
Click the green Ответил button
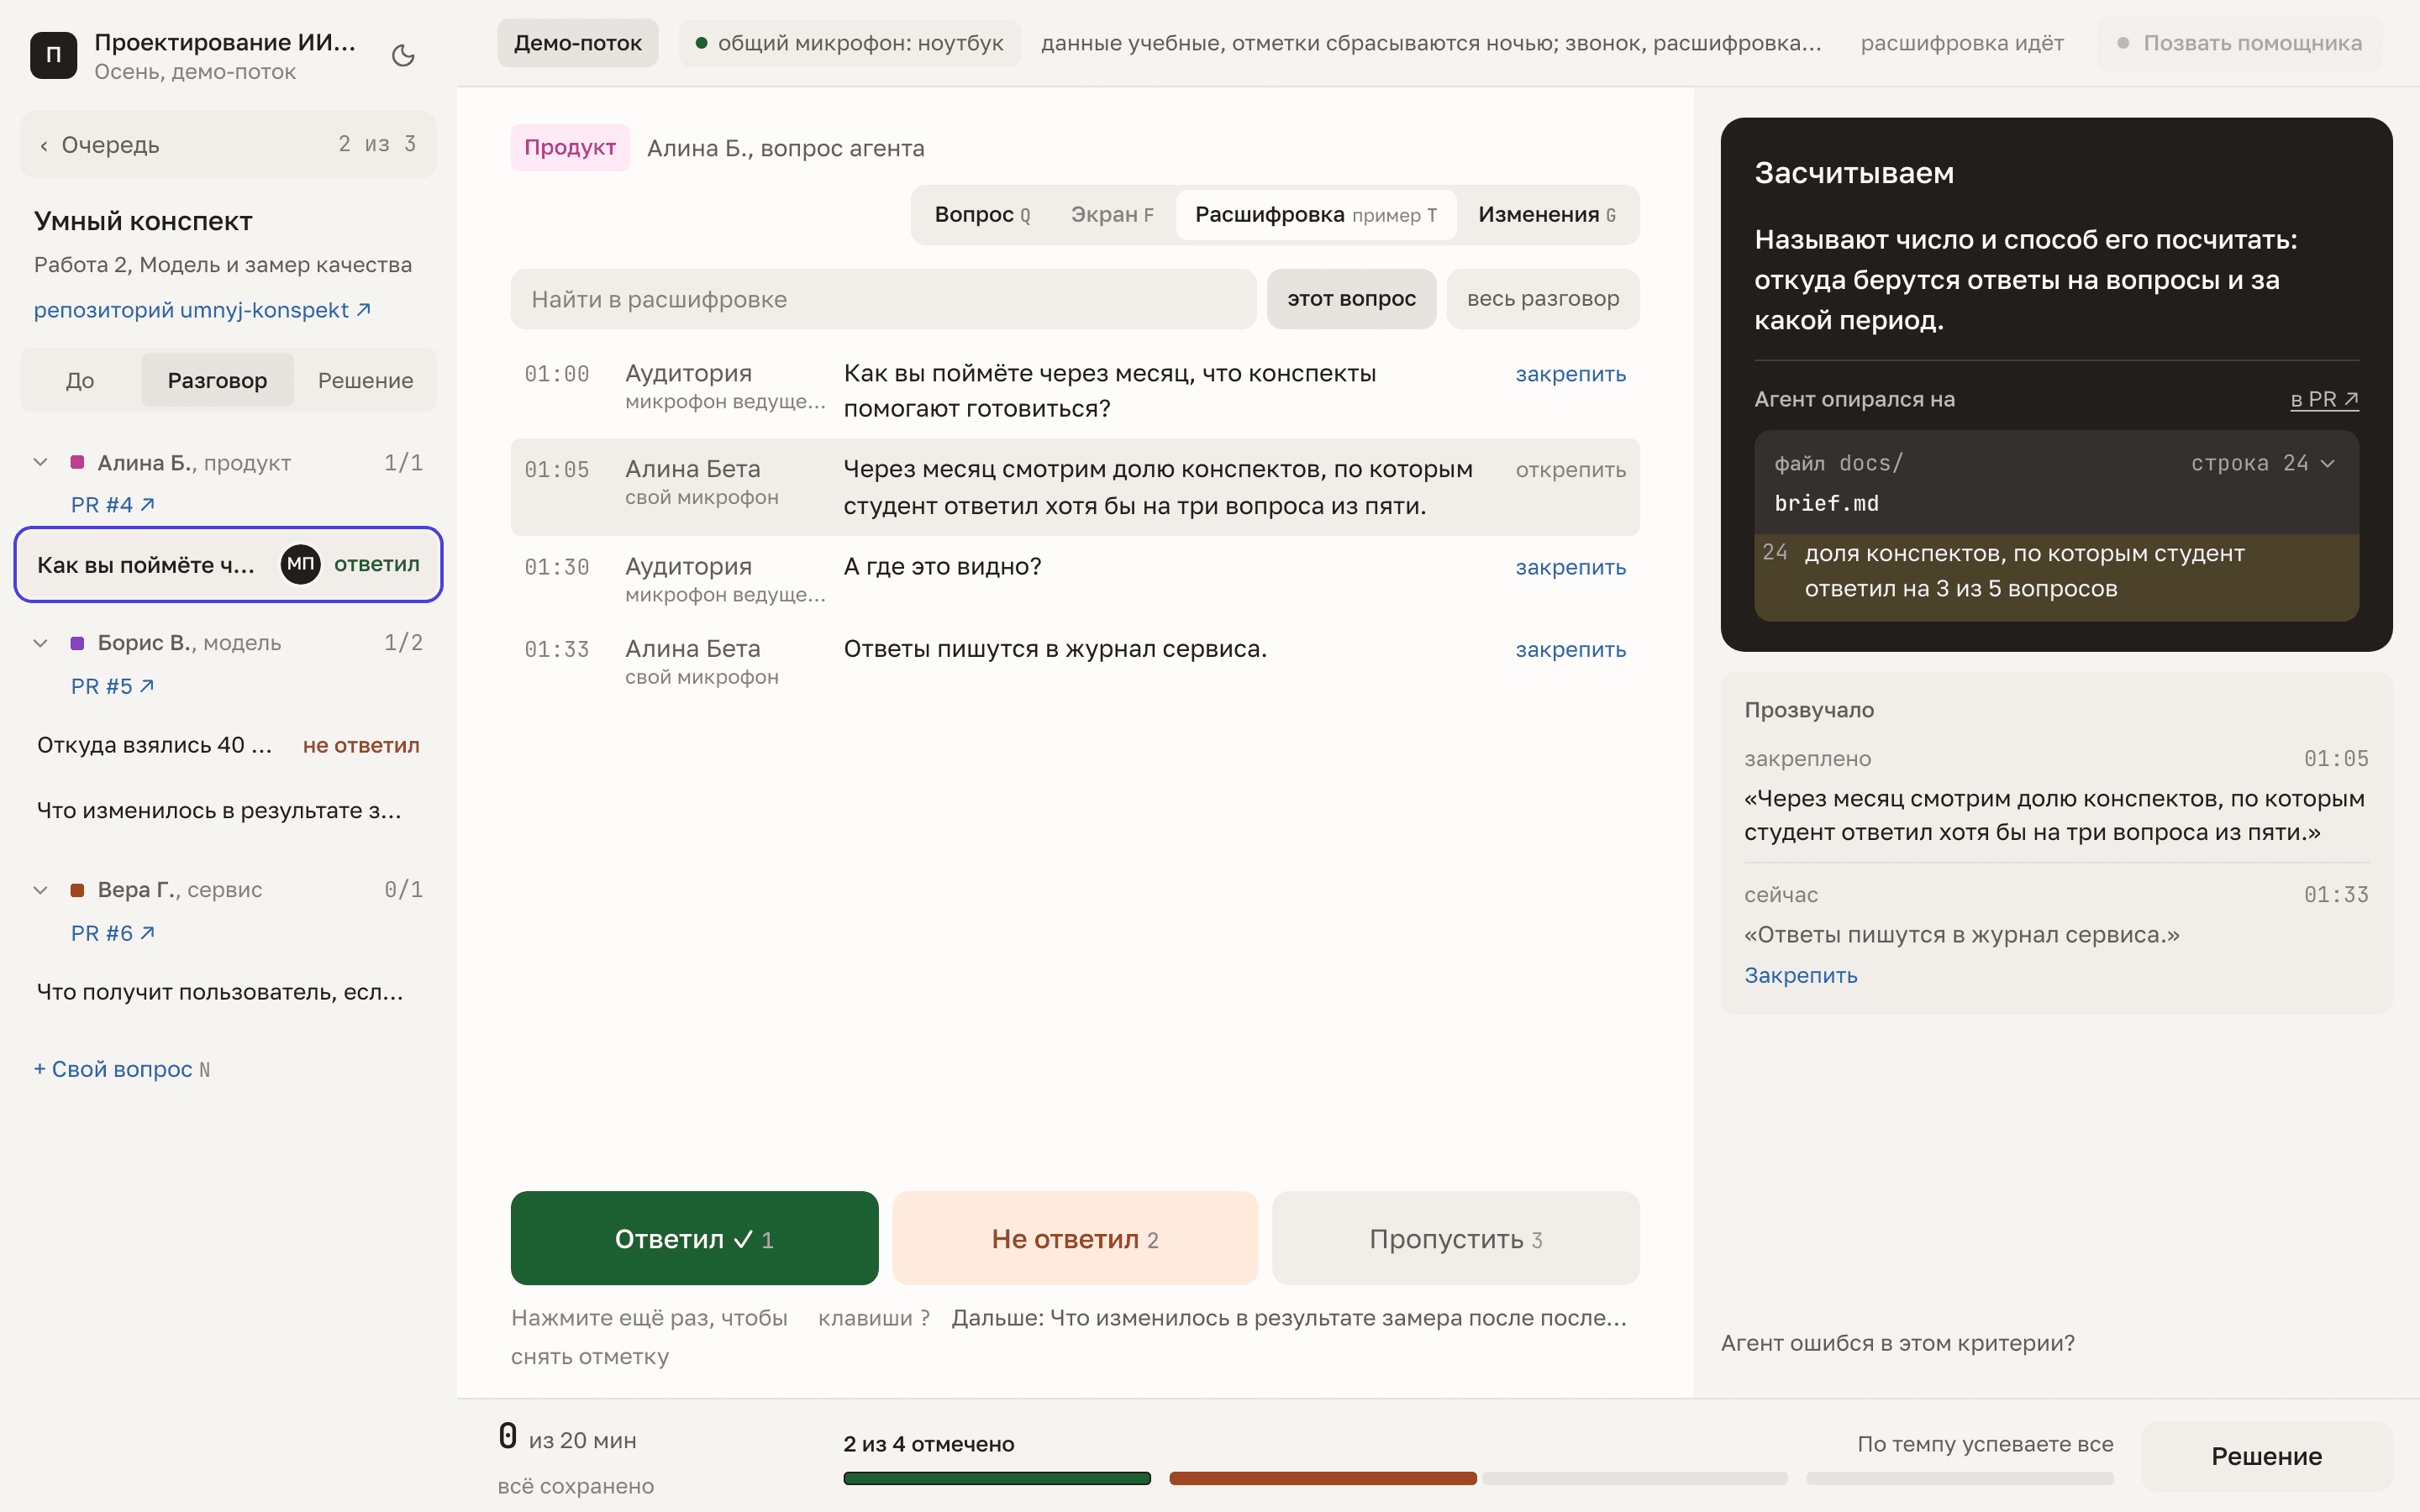[694, 1239]
